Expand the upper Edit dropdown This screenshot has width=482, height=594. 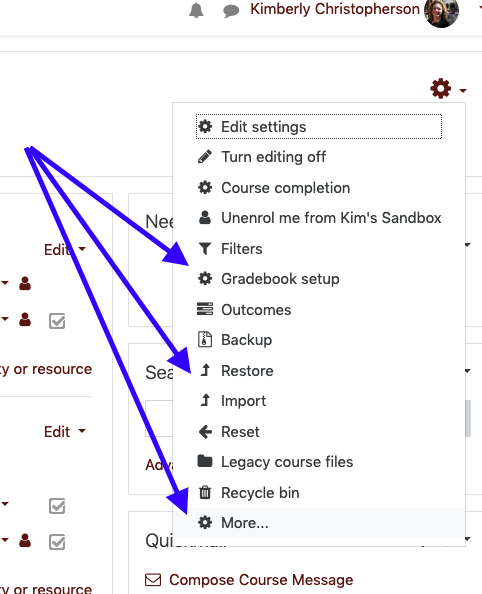point(65,250)
